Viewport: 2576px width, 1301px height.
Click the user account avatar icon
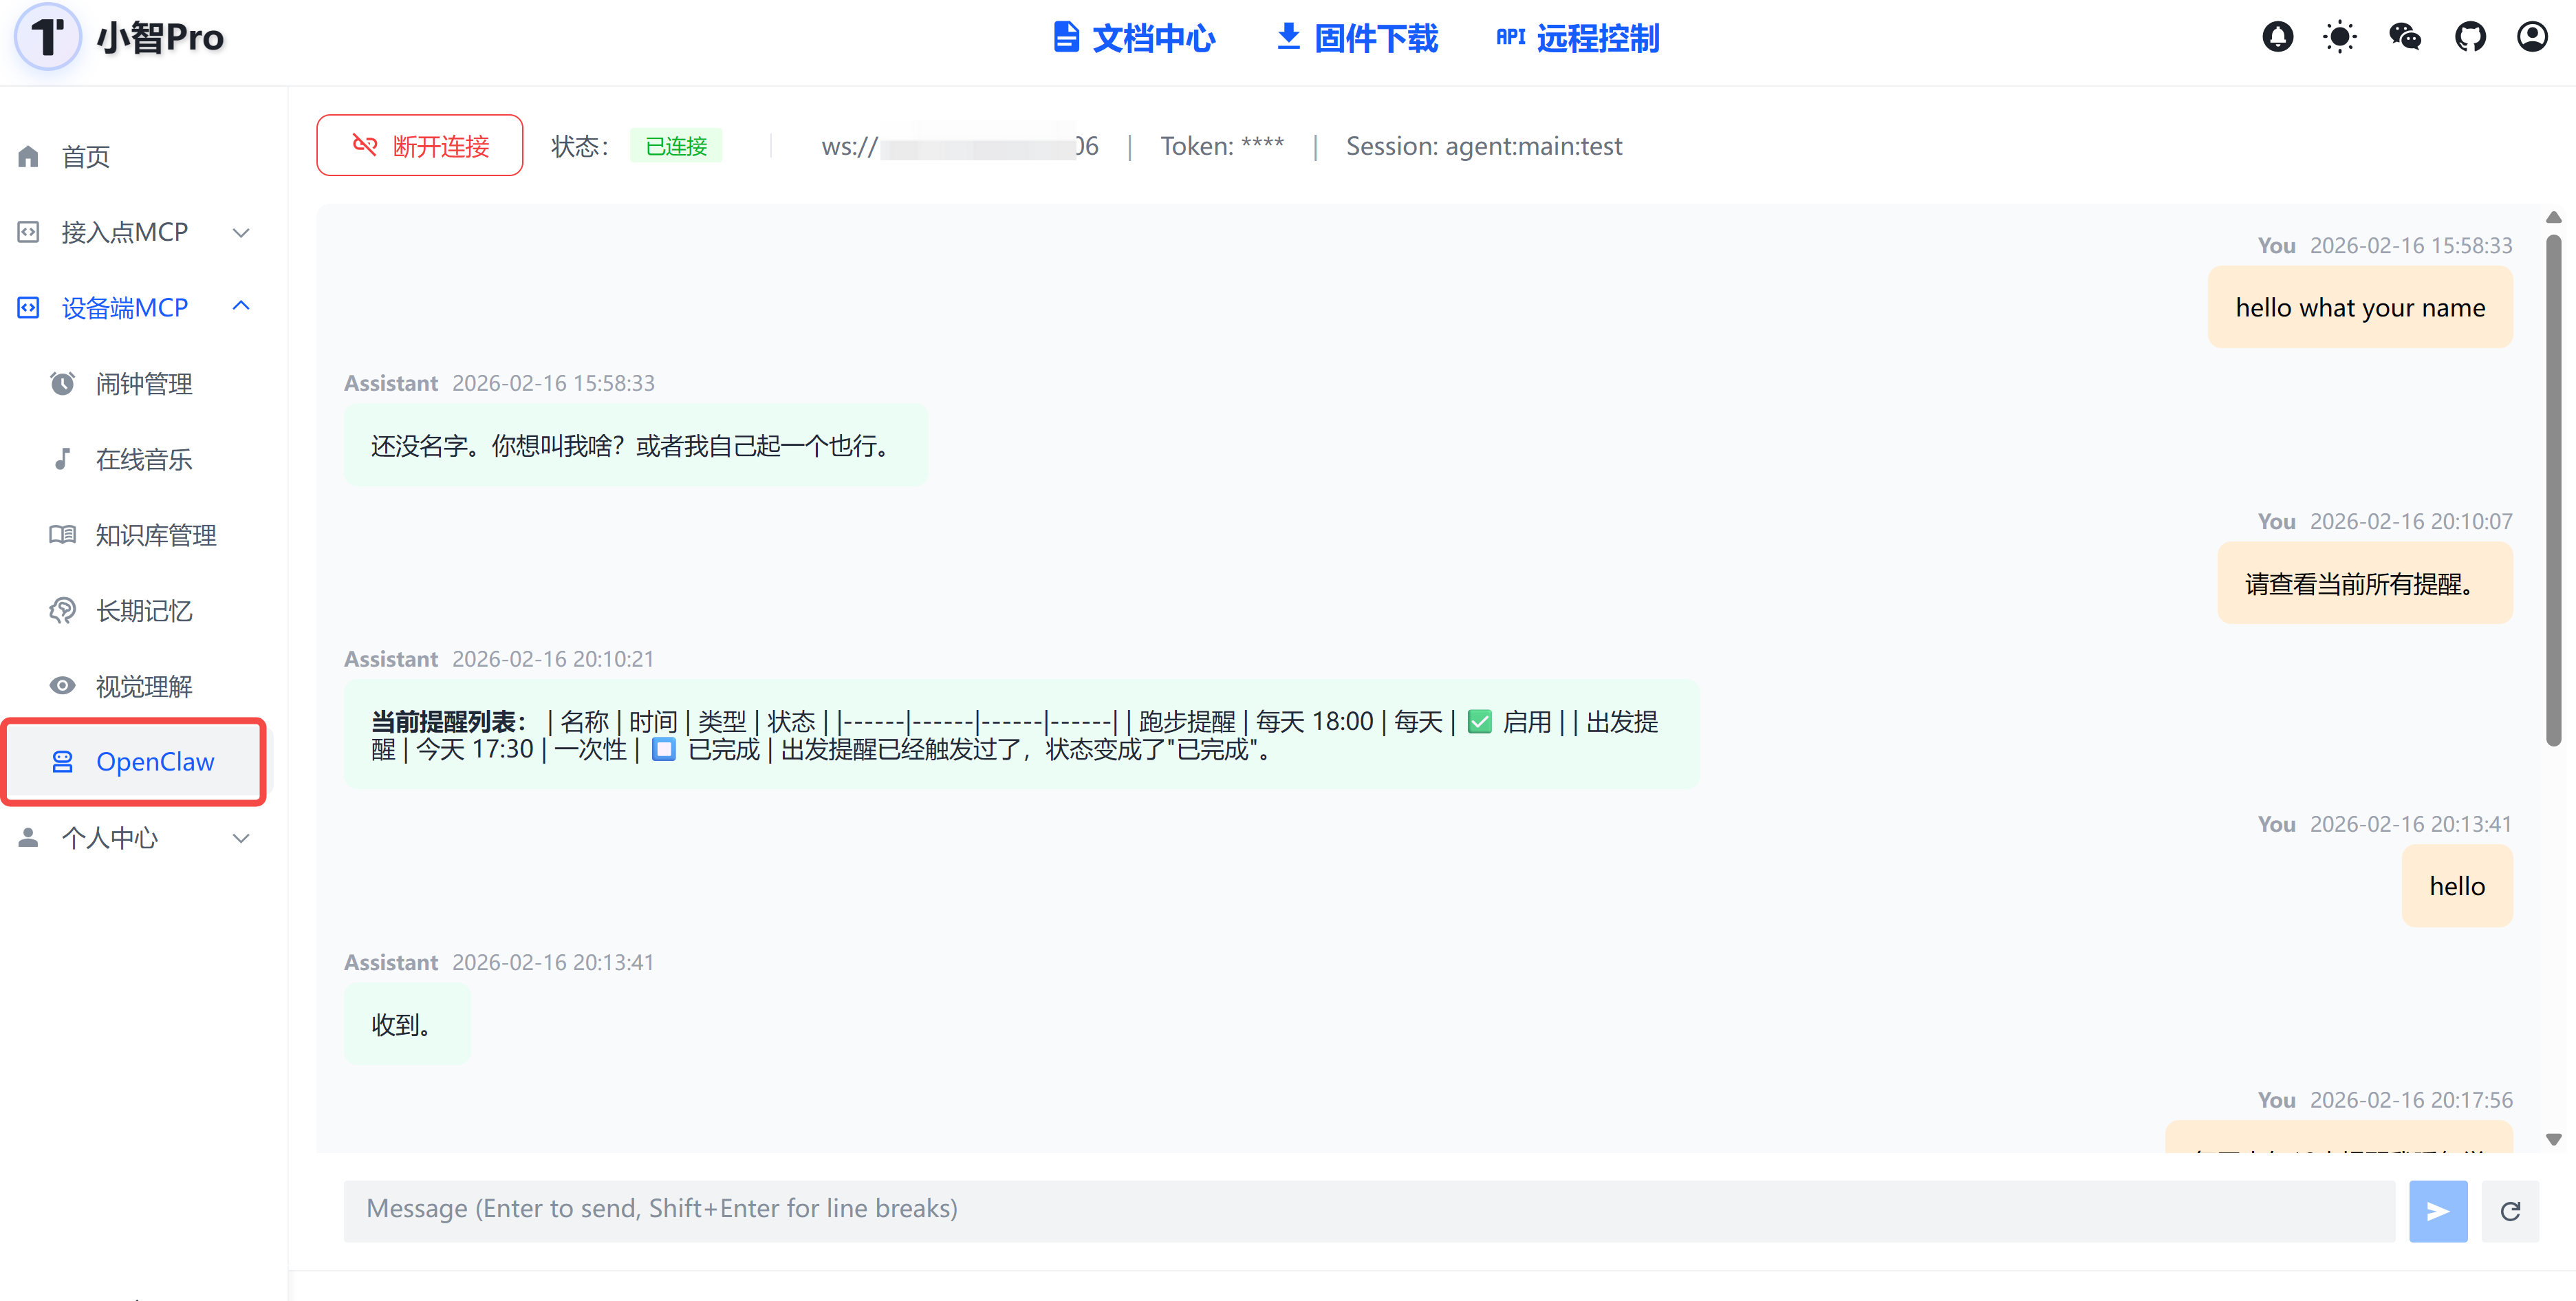[2532, 38]
